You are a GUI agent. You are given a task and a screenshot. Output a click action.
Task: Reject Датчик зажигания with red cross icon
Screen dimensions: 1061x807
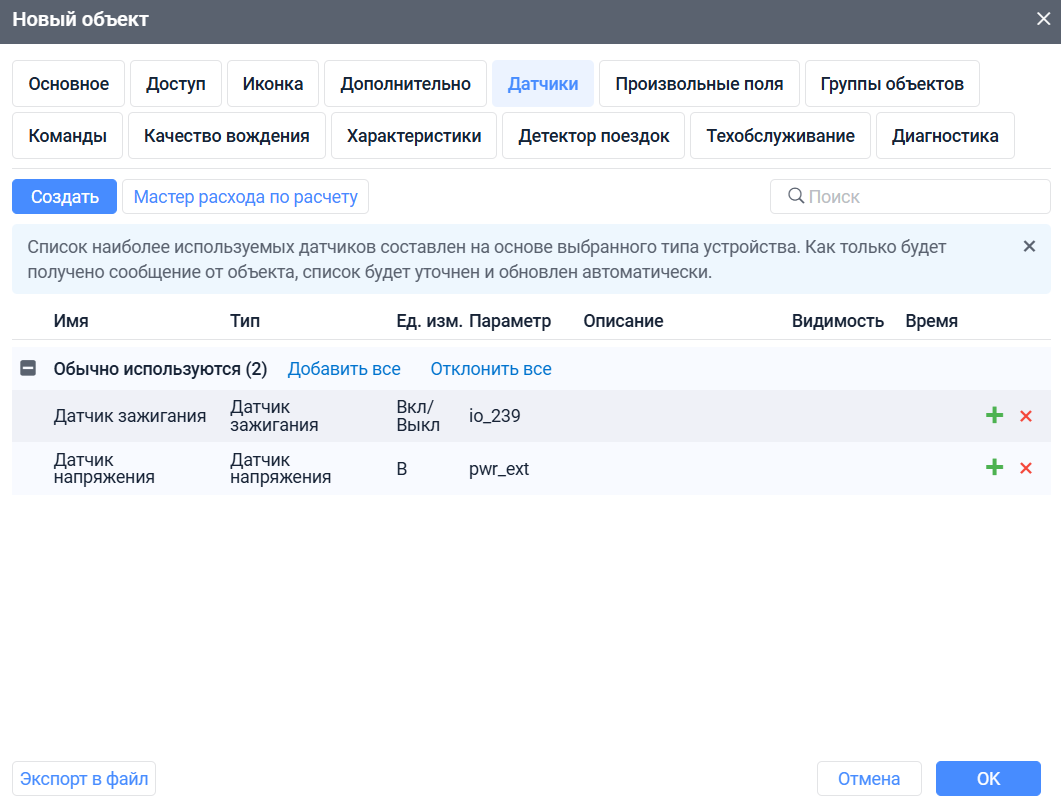(x=1025, y=415)
